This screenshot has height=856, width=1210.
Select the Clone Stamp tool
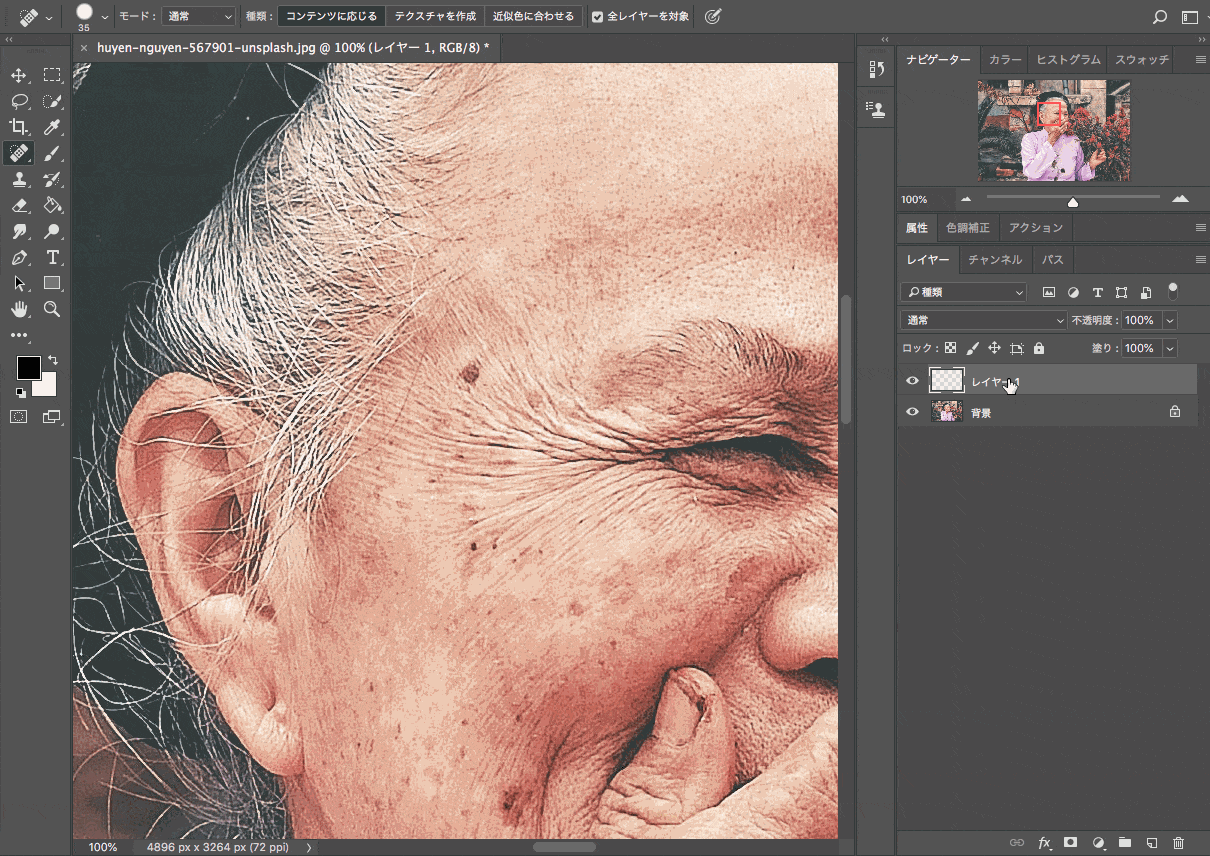tap(19, 179)
